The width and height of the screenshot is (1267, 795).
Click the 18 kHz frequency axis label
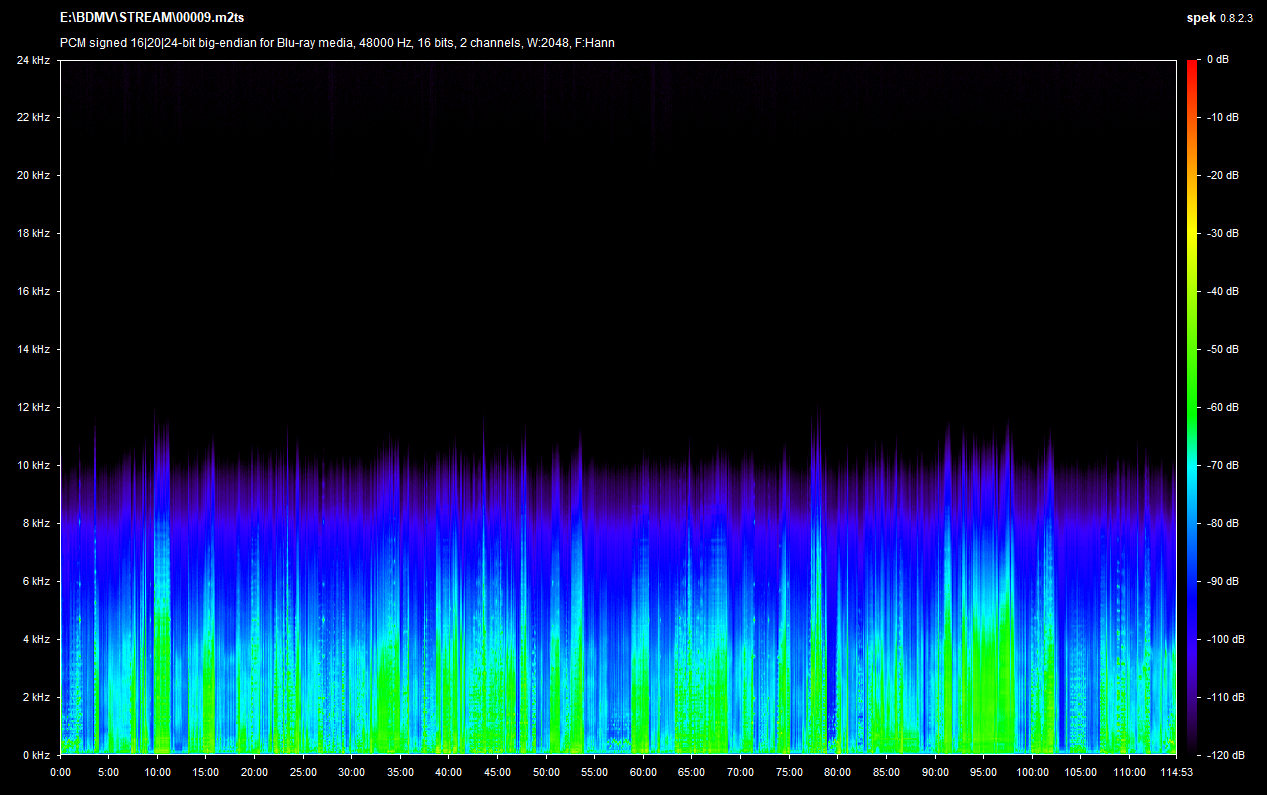(x=33, y=234)
